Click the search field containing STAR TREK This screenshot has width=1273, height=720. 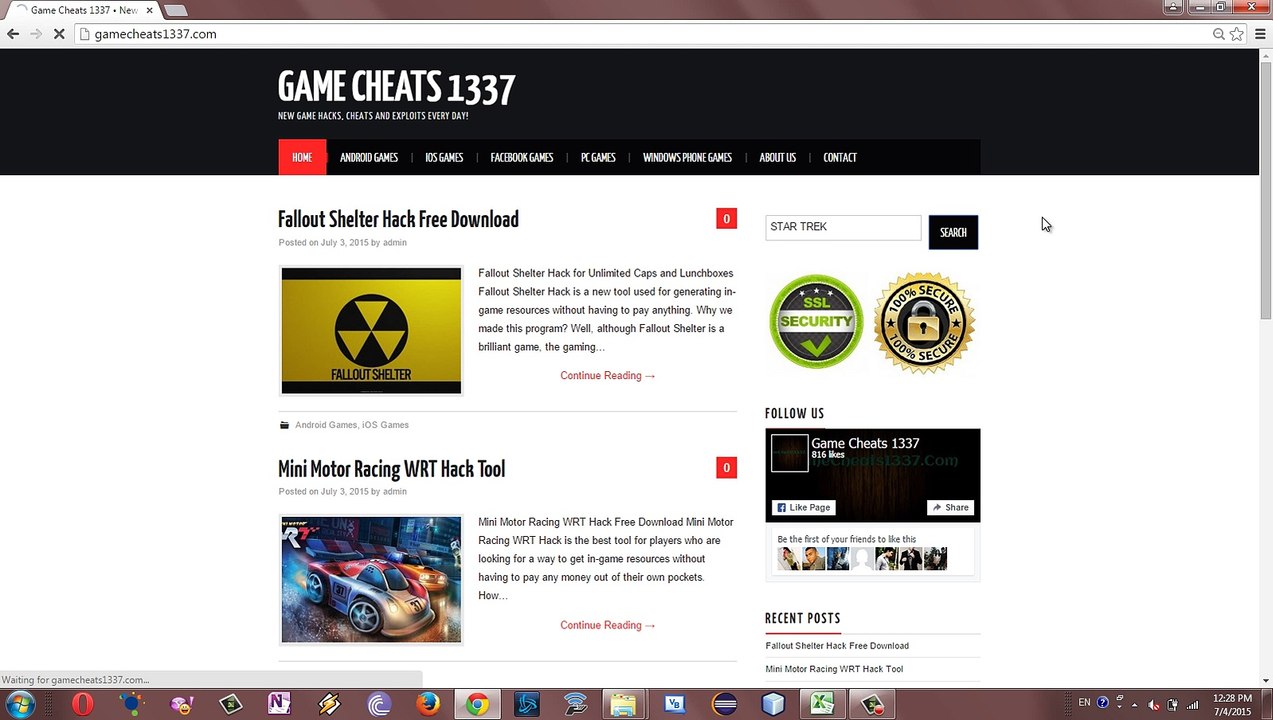point(843,227)
